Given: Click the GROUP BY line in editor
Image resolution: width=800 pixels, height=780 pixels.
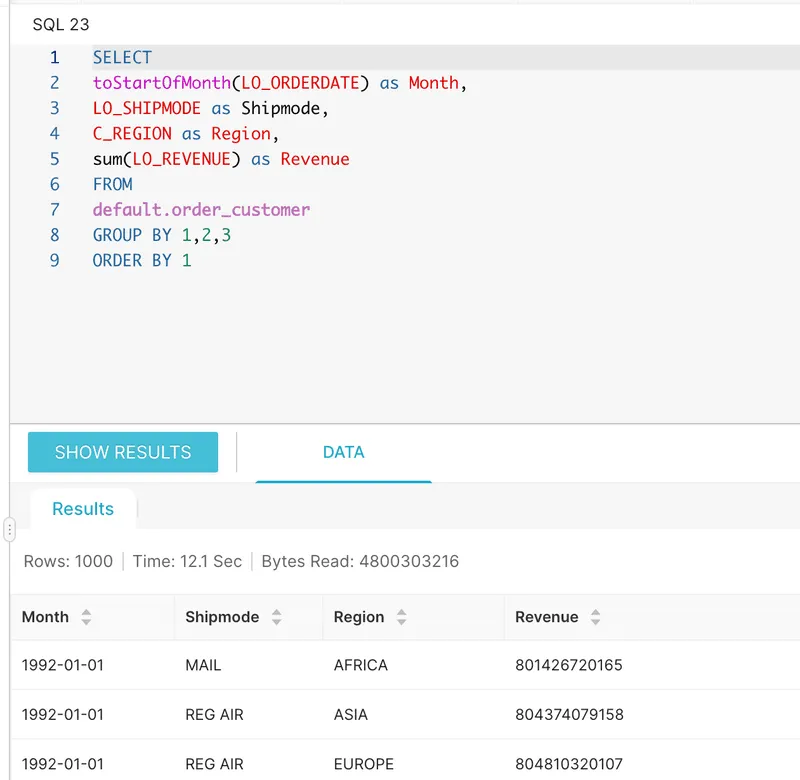Looking at the screenshot, I should tap(163, 235).
